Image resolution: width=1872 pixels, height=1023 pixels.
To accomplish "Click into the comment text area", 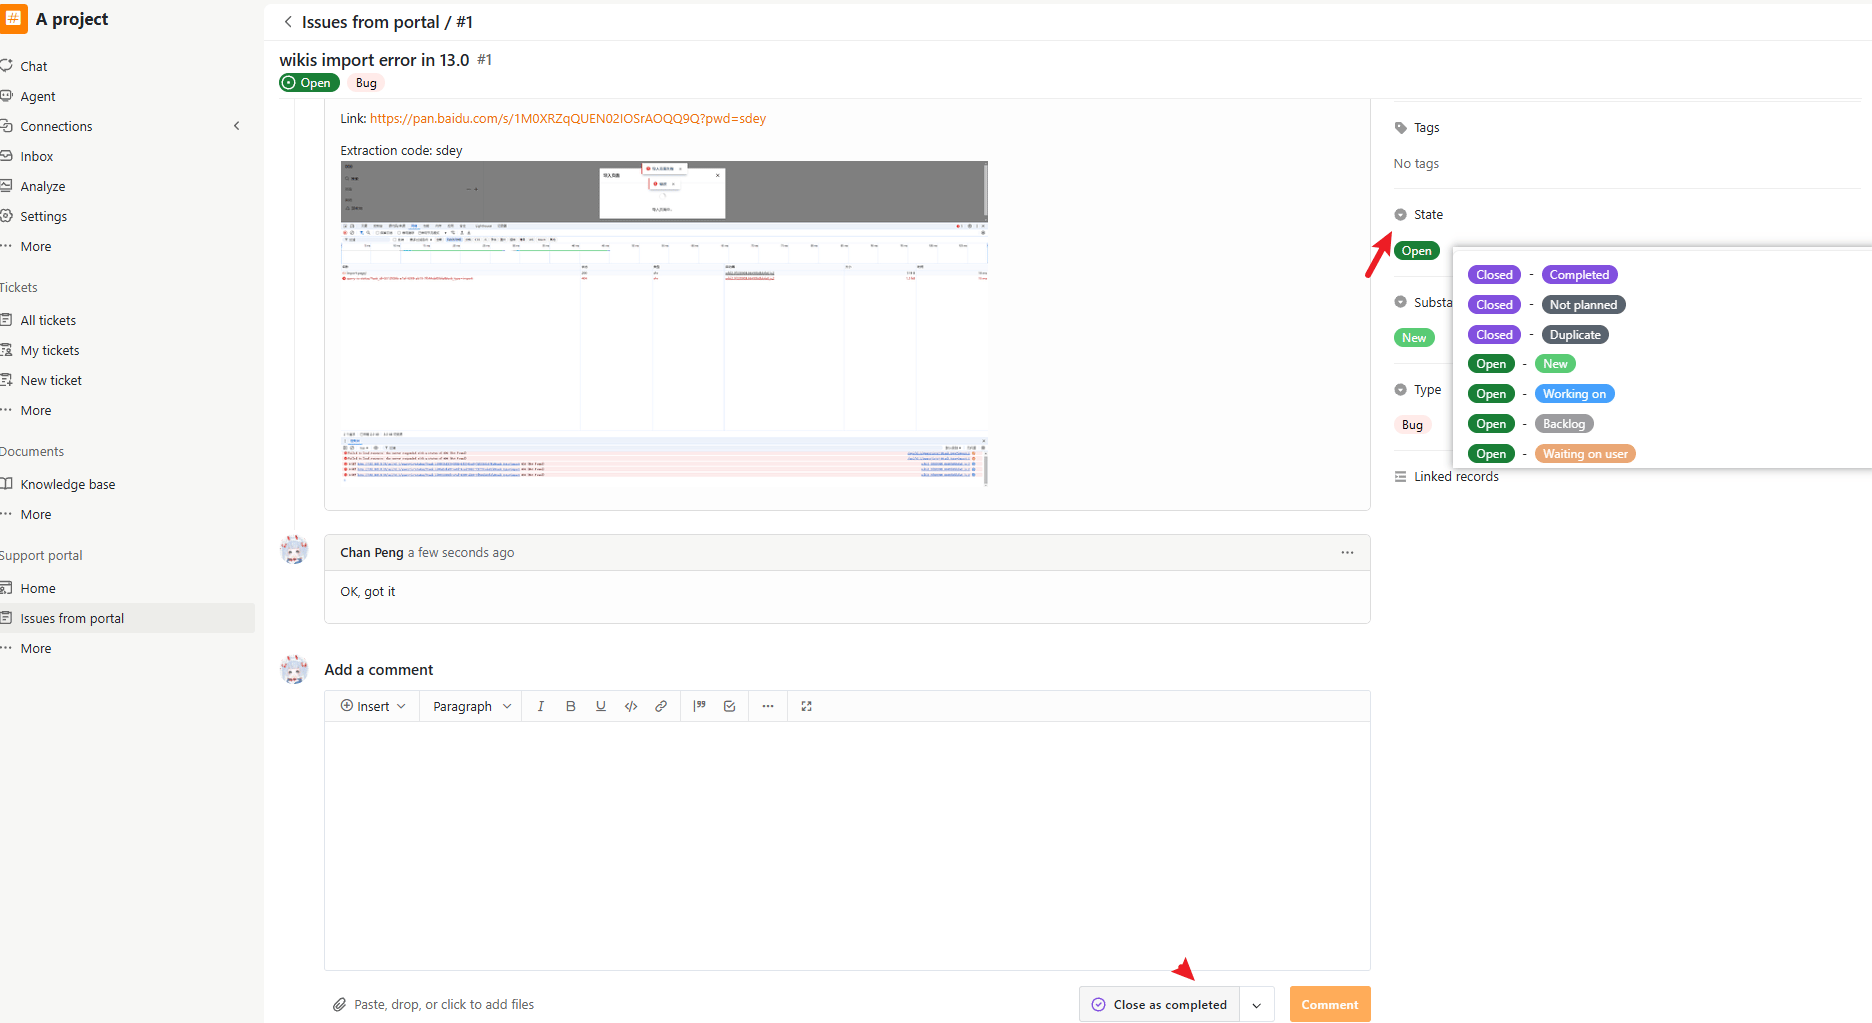I will tap(847, 845).
